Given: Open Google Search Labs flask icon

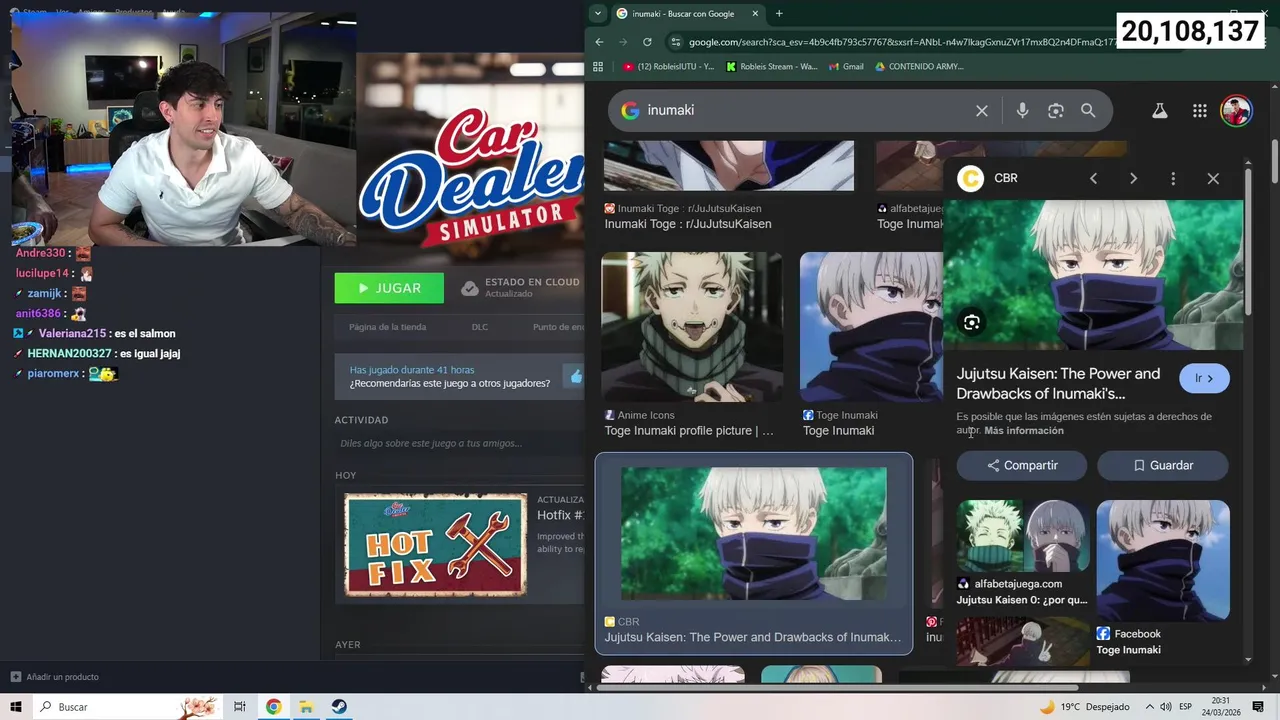Looking at the screenshot, I should point(1159,110).
